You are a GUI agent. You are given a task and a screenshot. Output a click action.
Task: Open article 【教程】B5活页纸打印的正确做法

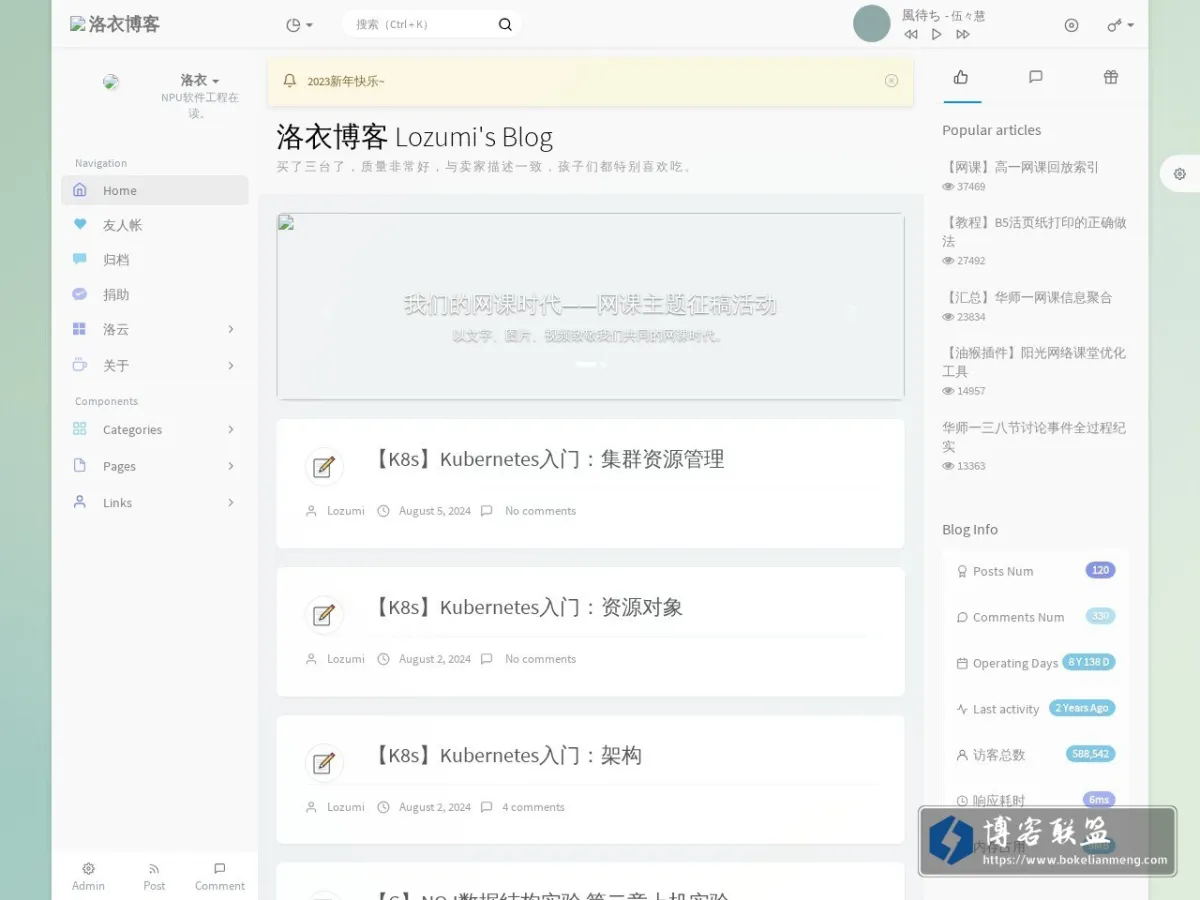(1034, 232)
